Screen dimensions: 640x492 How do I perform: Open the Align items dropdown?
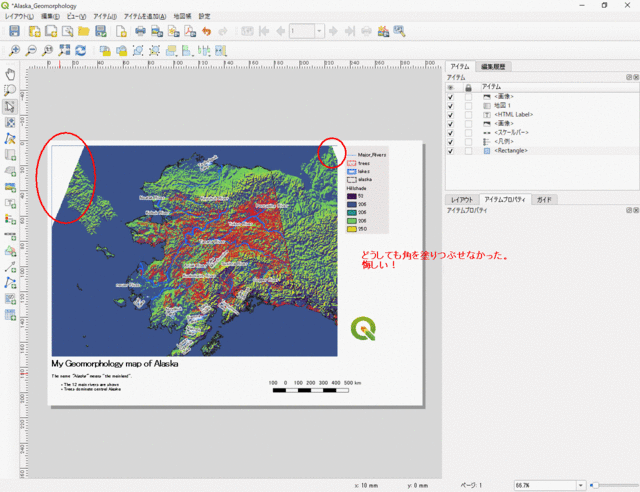point(187,51)
